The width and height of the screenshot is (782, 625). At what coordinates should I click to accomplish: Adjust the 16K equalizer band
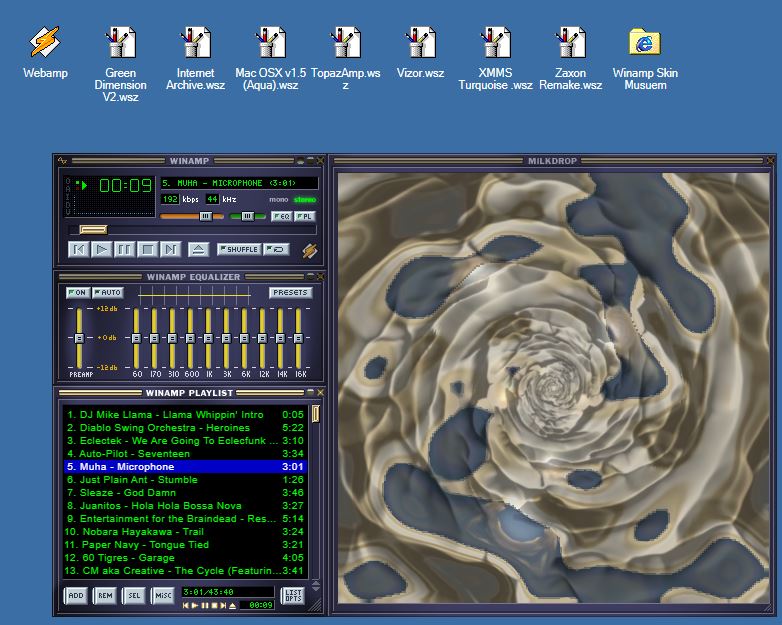pos(298,338)
